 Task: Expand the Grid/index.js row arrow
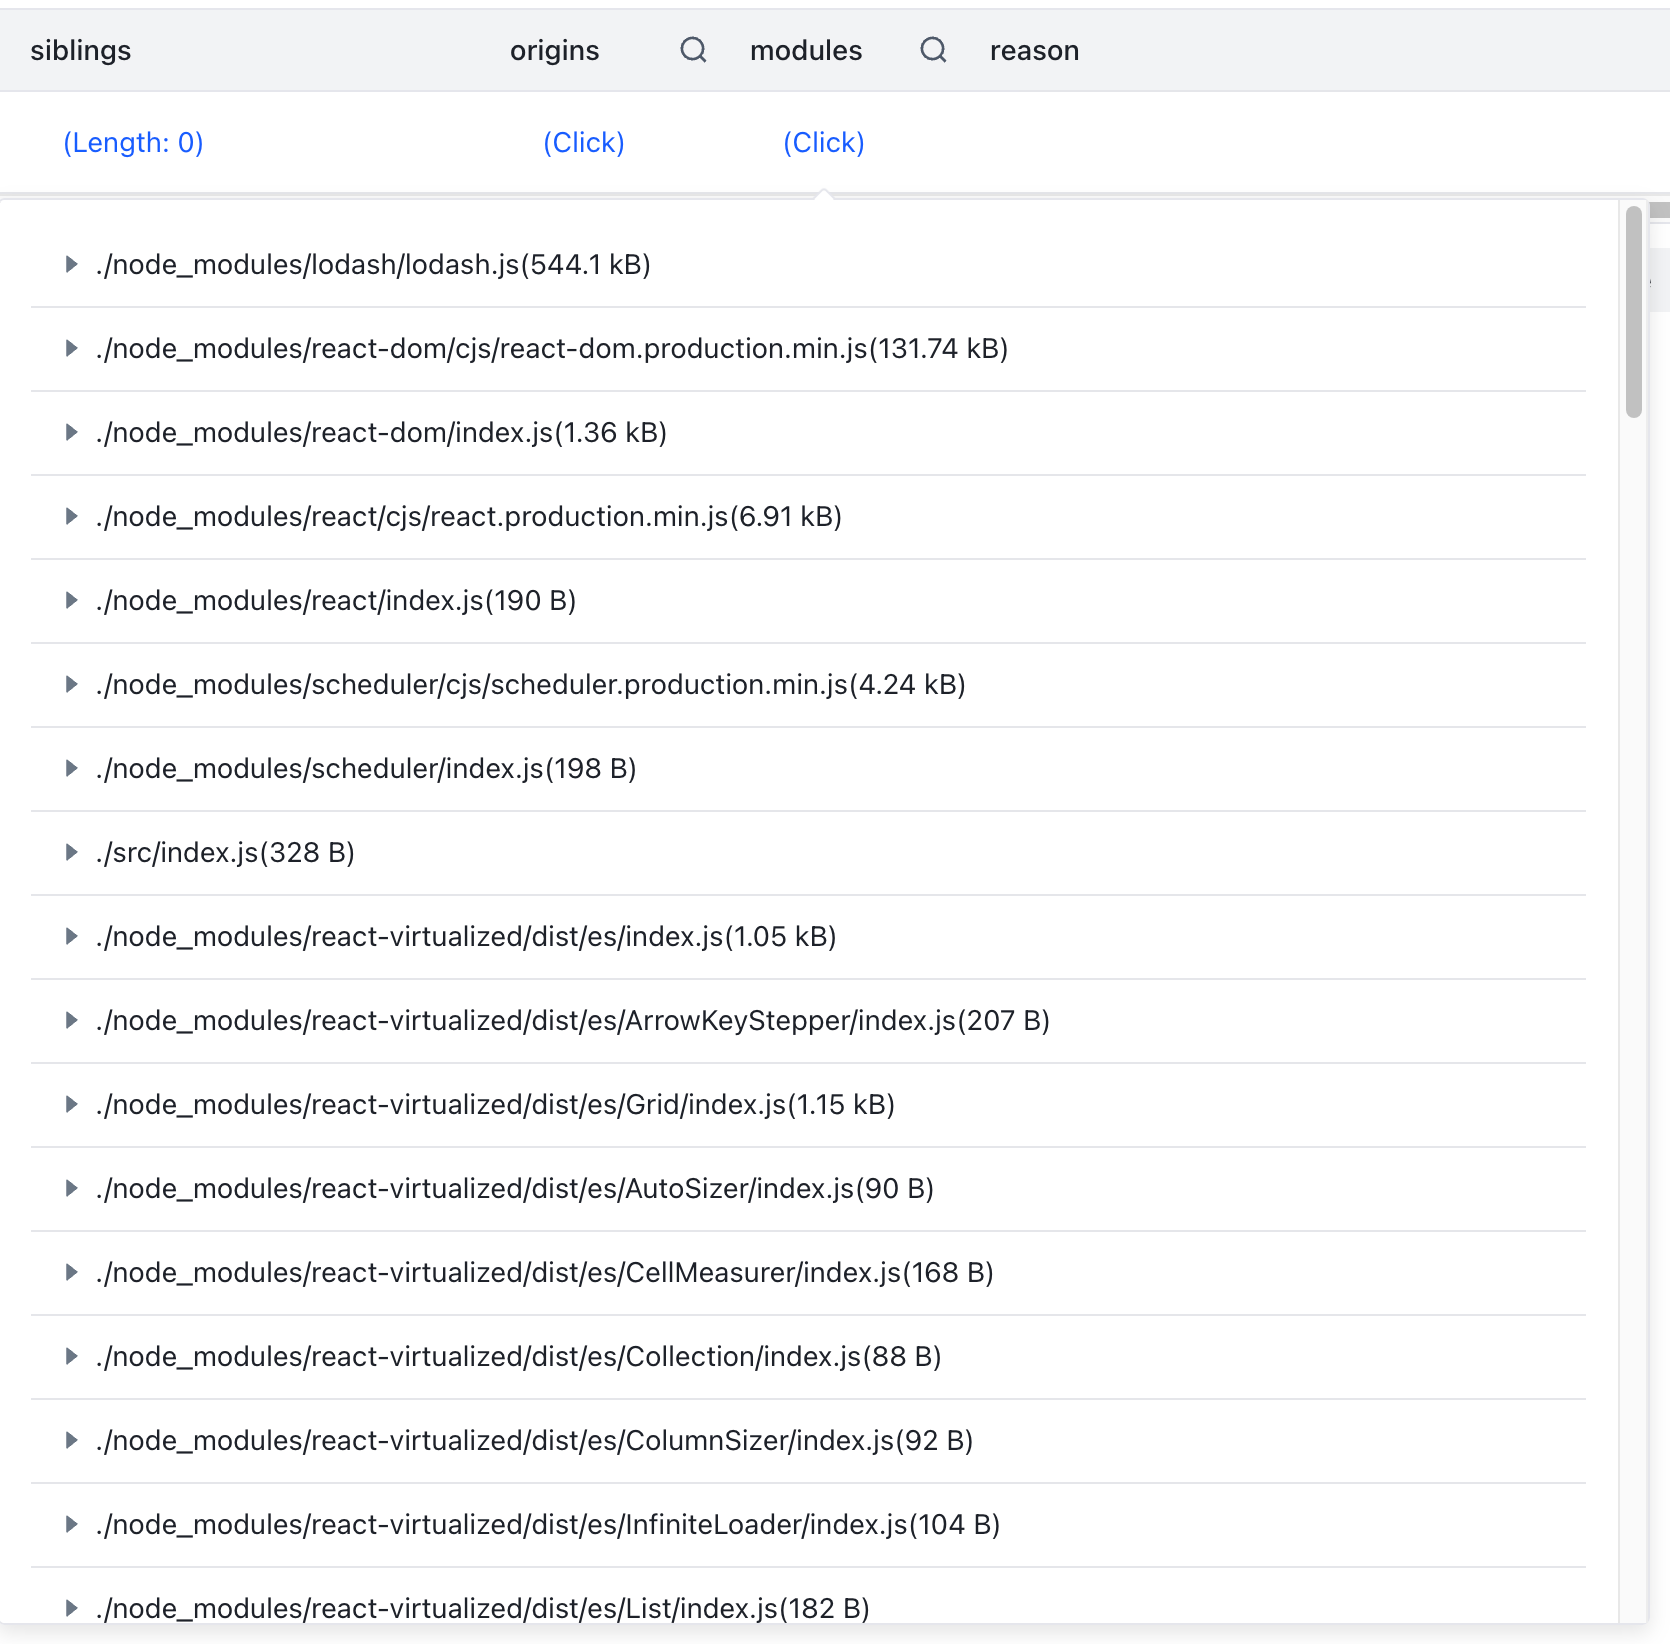[71, 1104]
